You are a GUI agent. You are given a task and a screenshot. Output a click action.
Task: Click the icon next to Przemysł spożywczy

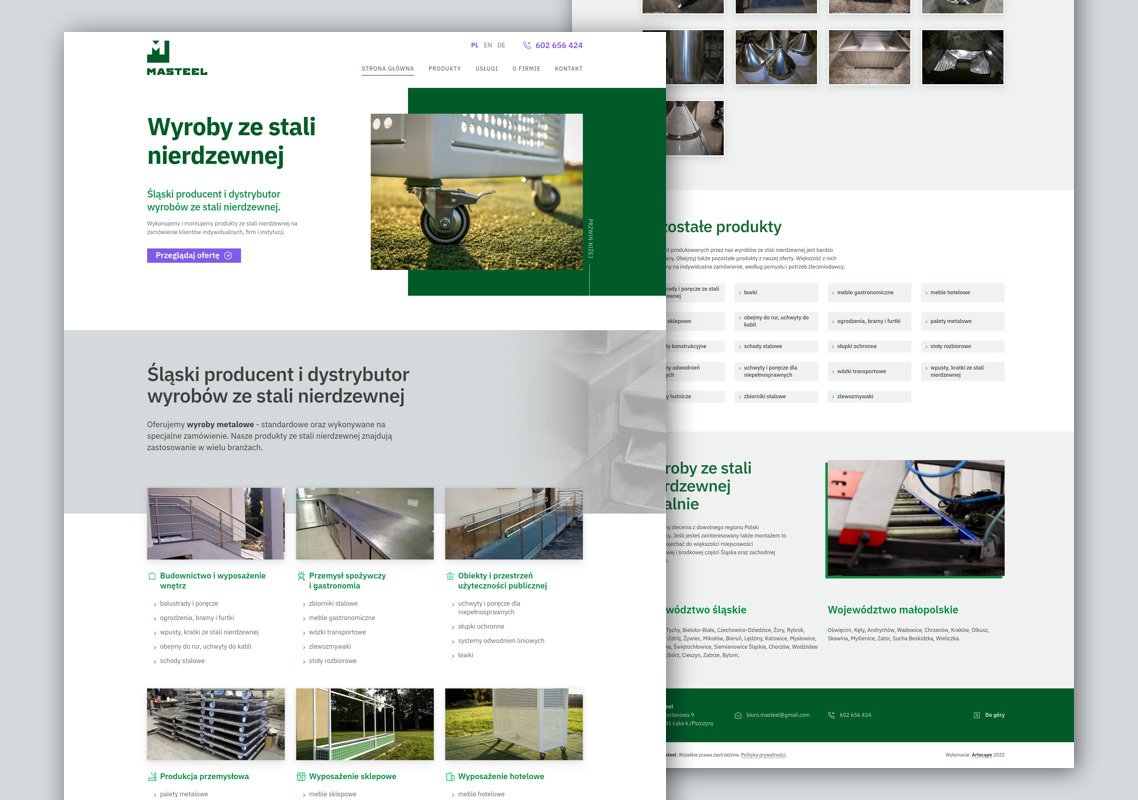click(301, 576)
